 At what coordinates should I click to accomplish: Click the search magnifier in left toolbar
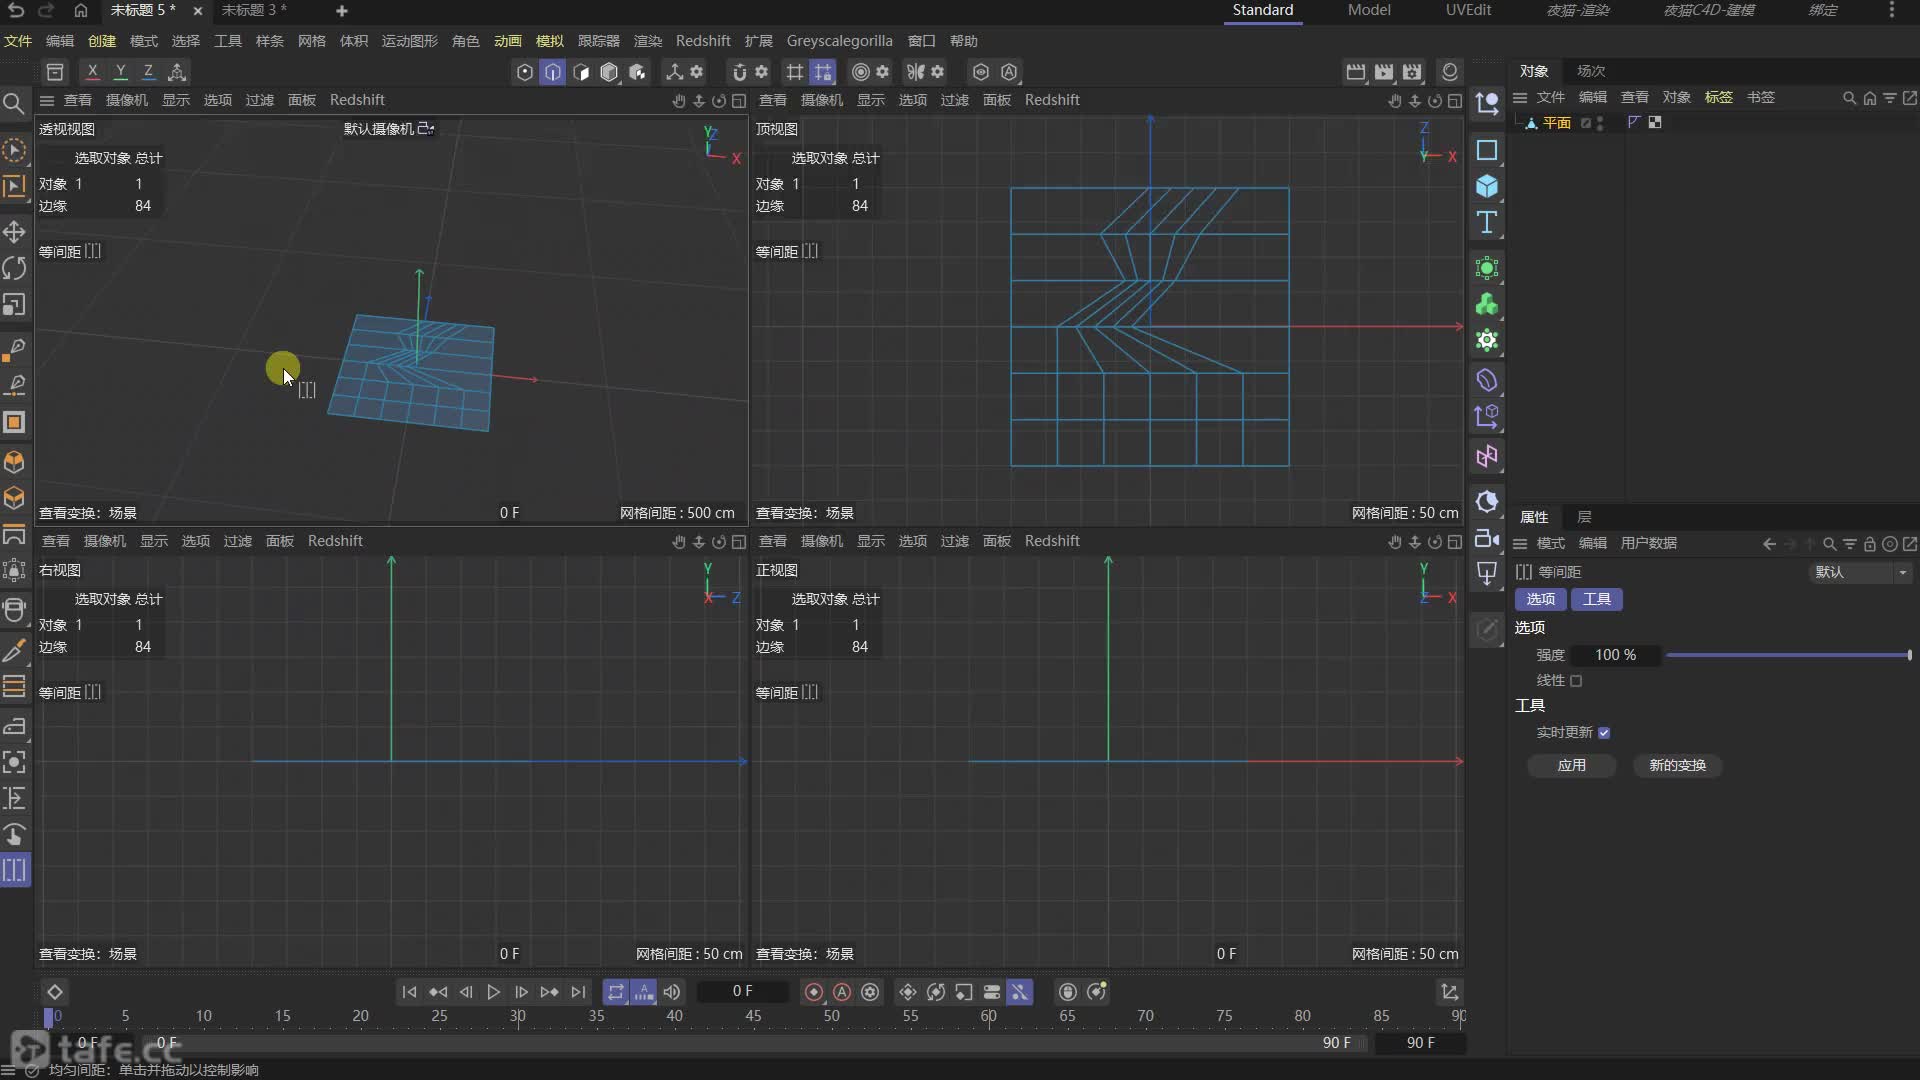tap(14, 103)
